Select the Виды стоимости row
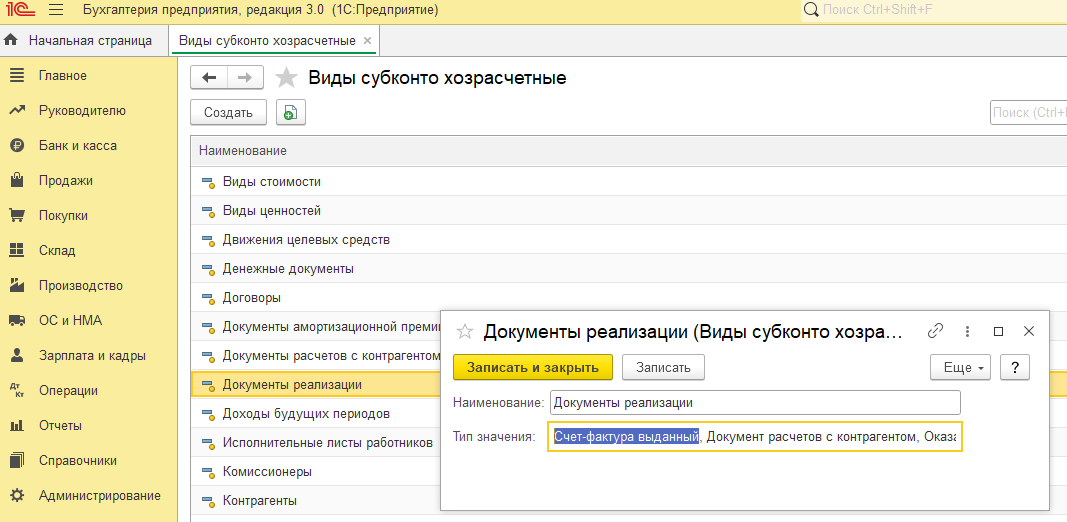 coord(629,182)
